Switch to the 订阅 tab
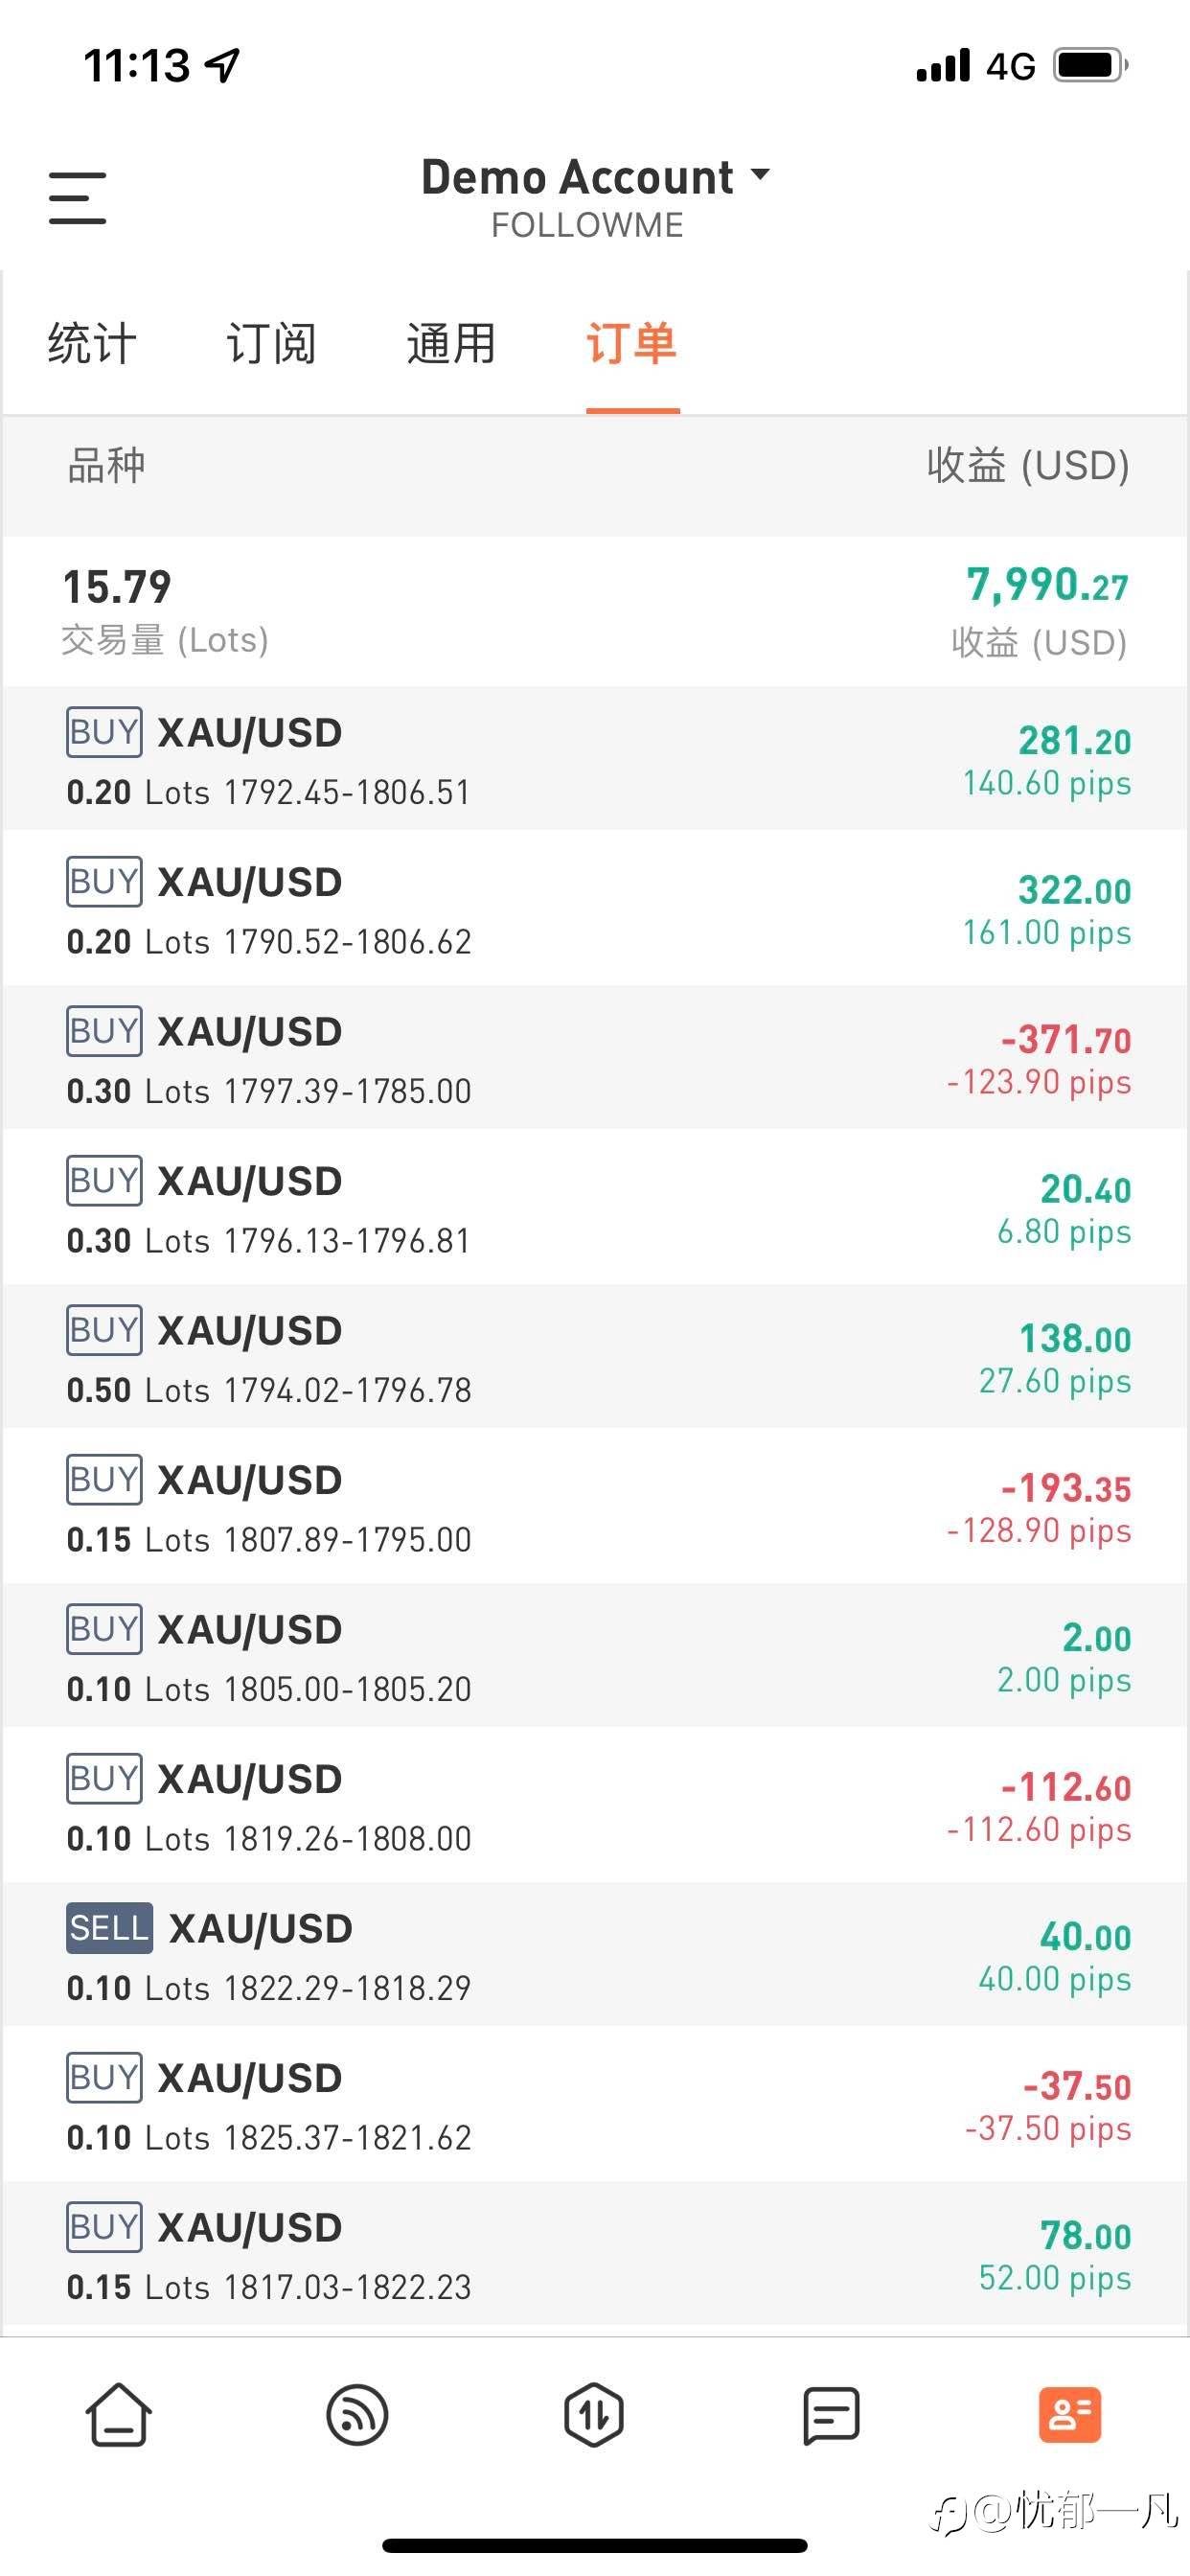The image size is (1190, 2576). tap(271, 343)
